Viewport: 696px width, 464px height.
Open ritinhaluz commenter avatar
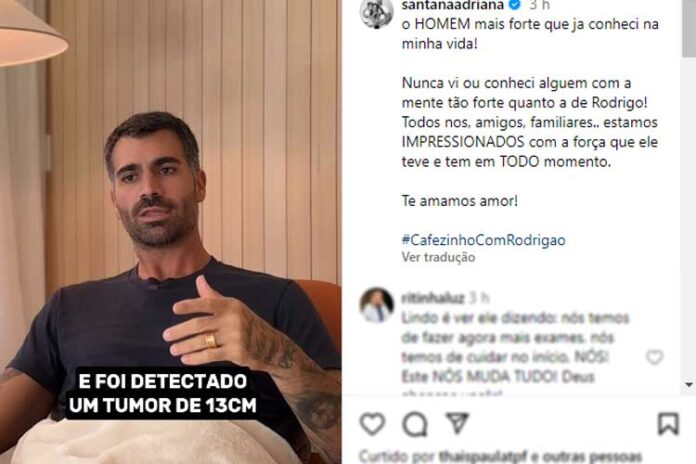pos(376,305)
